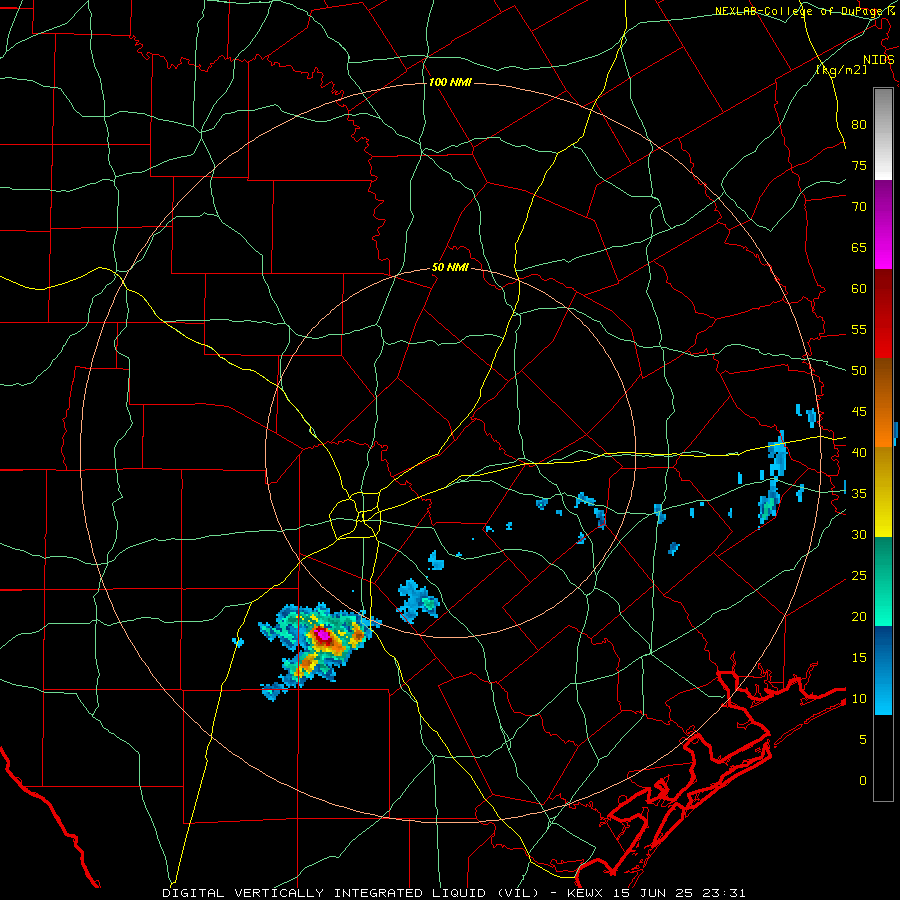Screen dimensions: 900x900
Task: Click the legend value 15
Action: (x=859, y=657)
